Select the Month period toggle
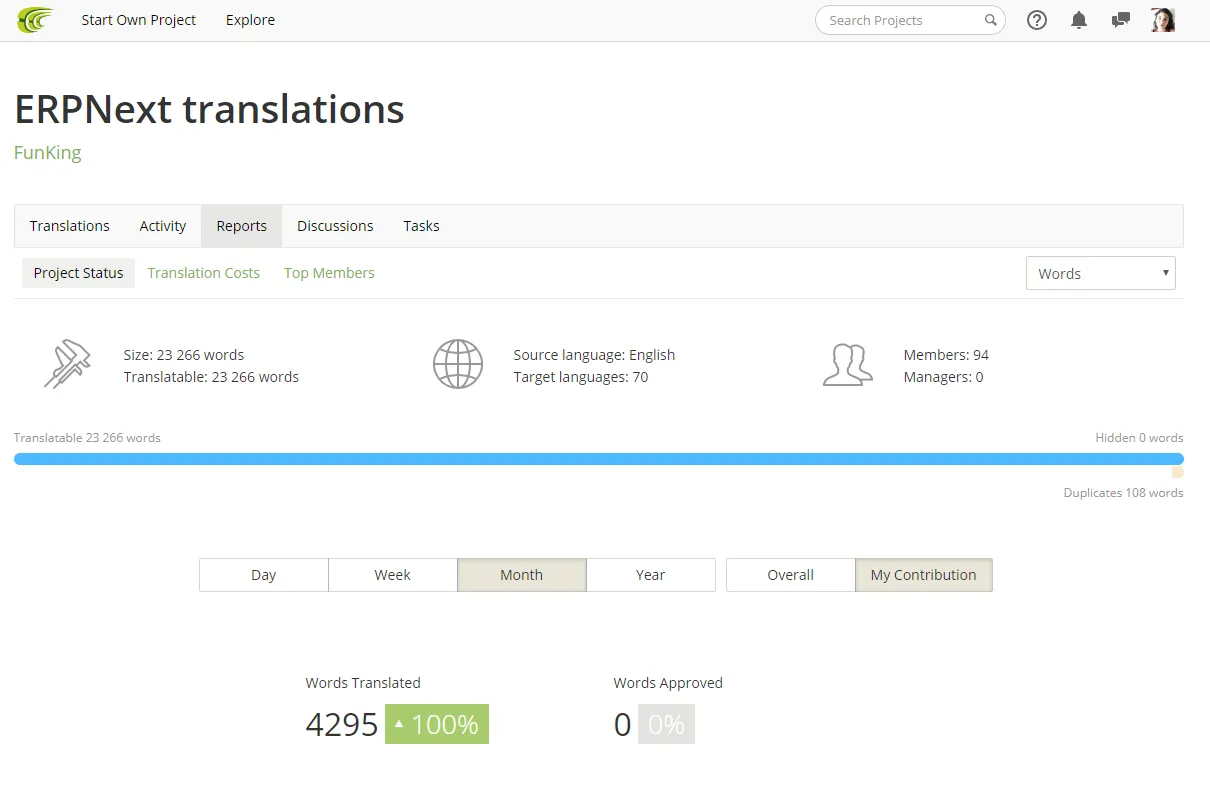The height and width of the screenshot is (791, 1210). 522,575
